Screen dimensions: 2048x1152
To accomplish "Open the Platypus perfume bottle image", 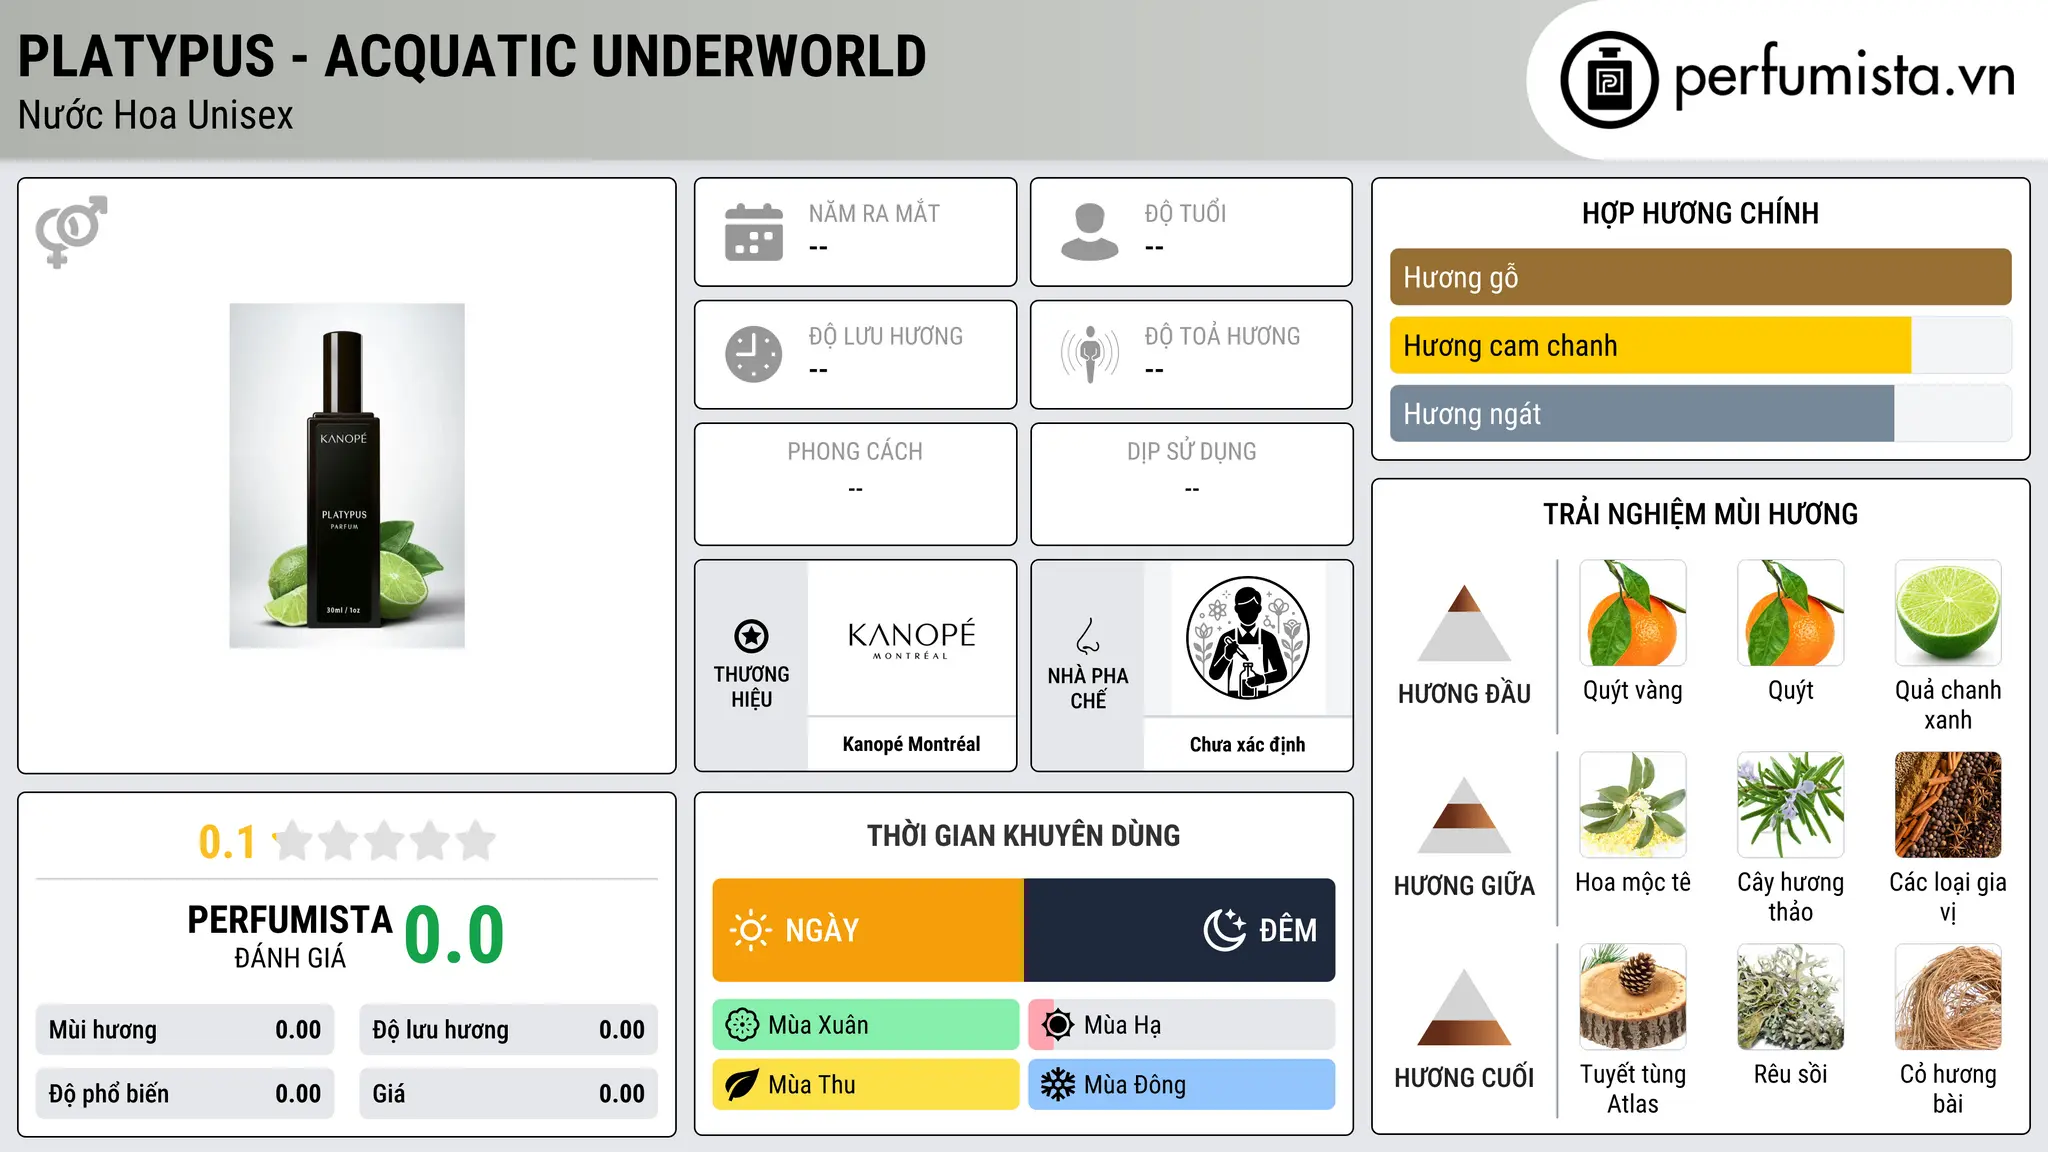I will pos(347,476).
